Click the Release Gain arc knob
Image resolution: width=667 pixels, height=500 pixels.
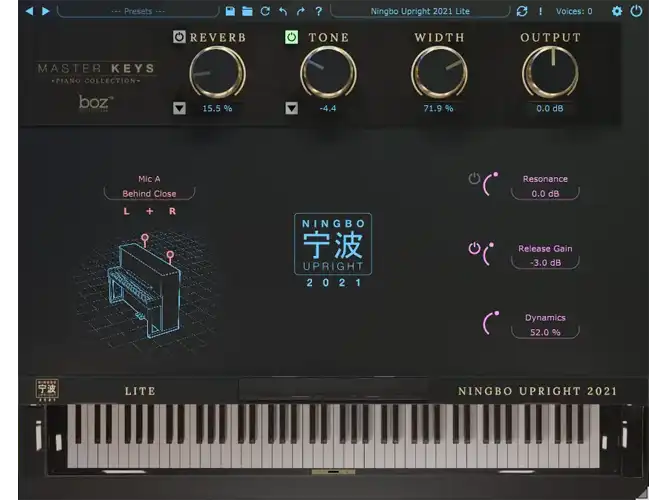488,254
